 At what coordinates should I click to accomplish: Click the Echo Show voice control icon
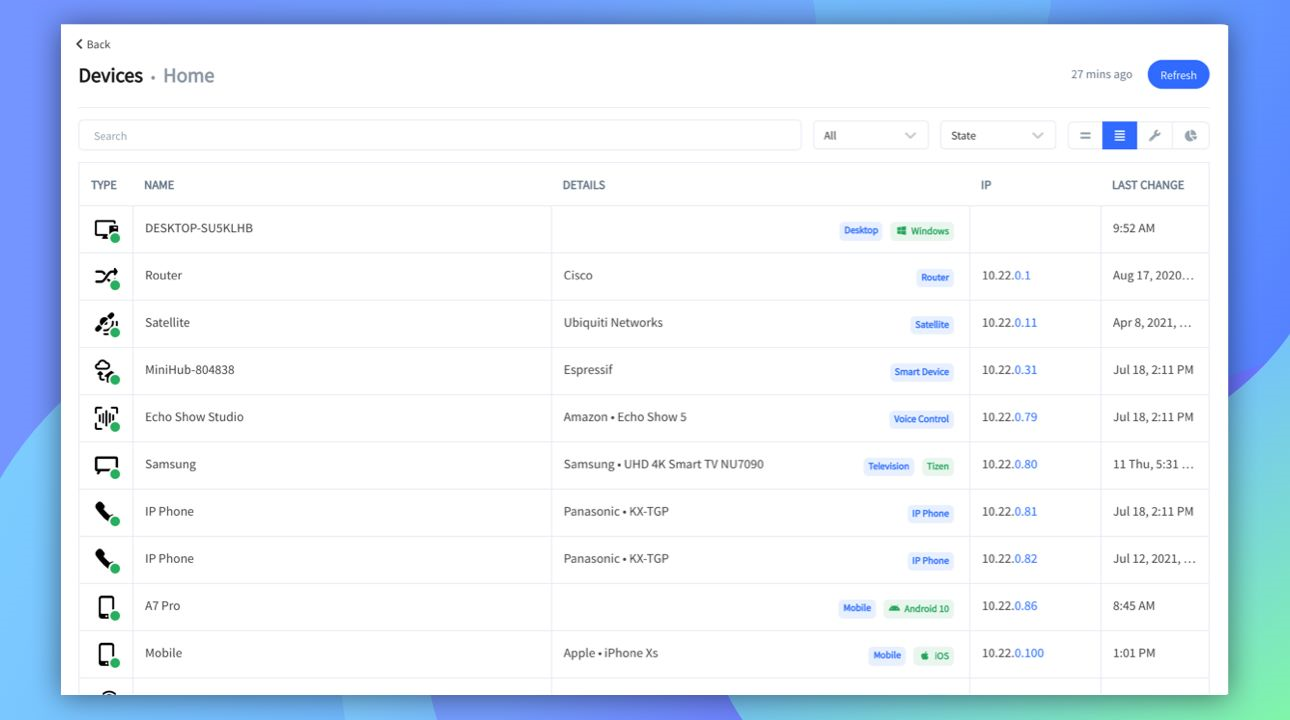[x=105, y=416]
